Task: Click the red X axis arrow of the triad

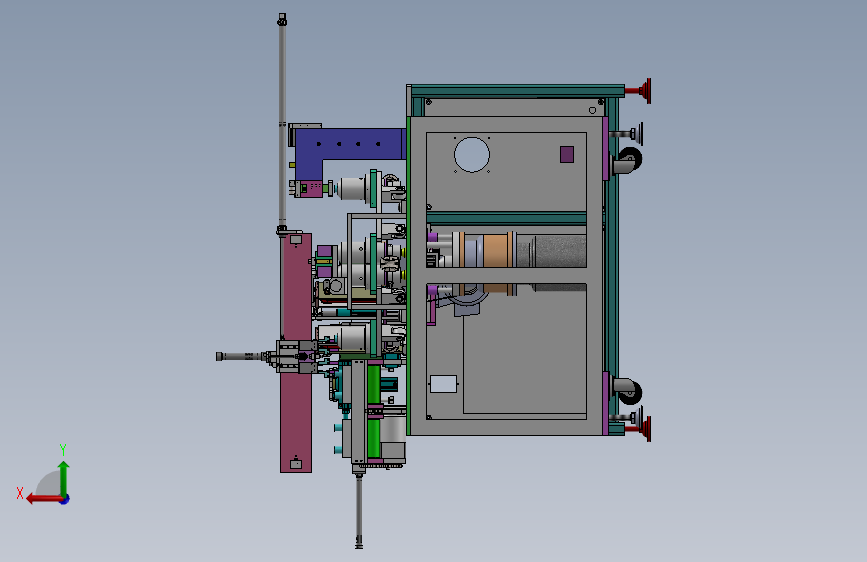Action: (x=44, y=499)
